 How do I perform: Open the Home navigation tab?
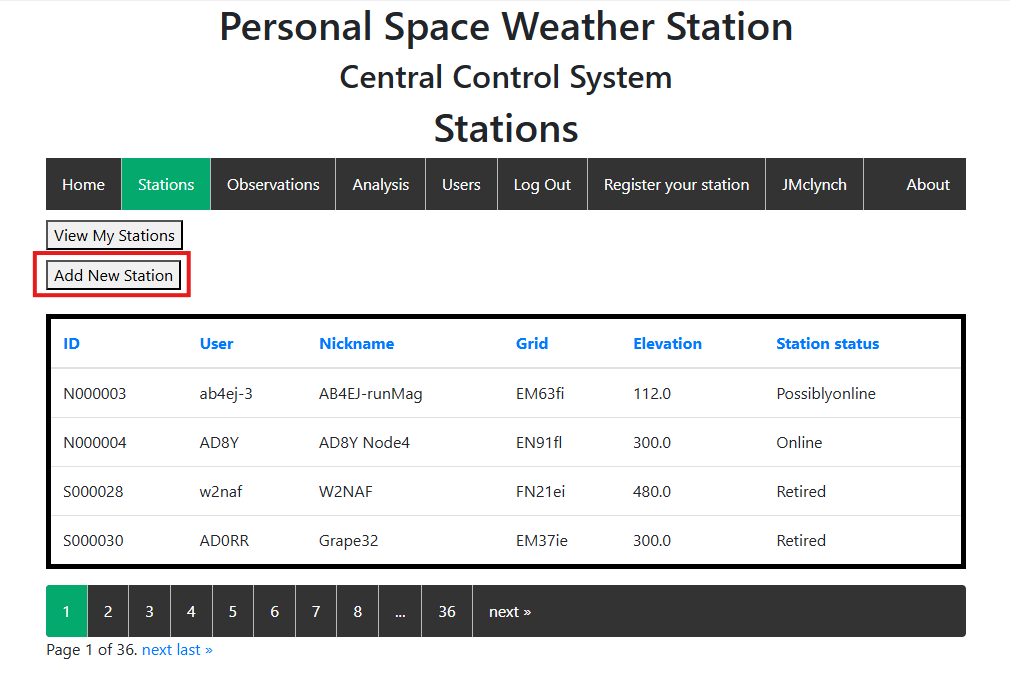(x=83, y=184)
